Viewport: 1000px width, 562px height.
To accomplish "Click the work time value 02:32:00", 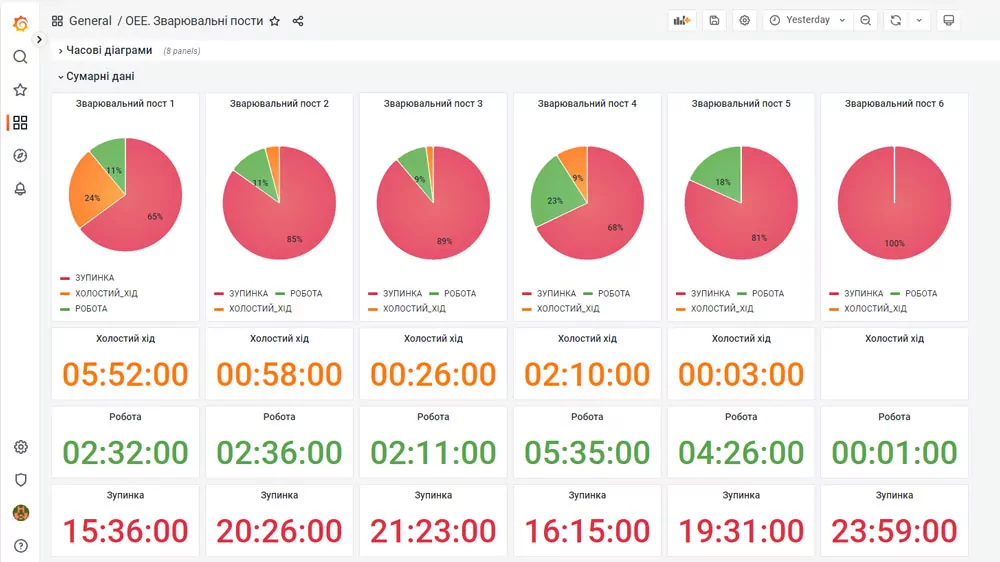I will point(125,452).
